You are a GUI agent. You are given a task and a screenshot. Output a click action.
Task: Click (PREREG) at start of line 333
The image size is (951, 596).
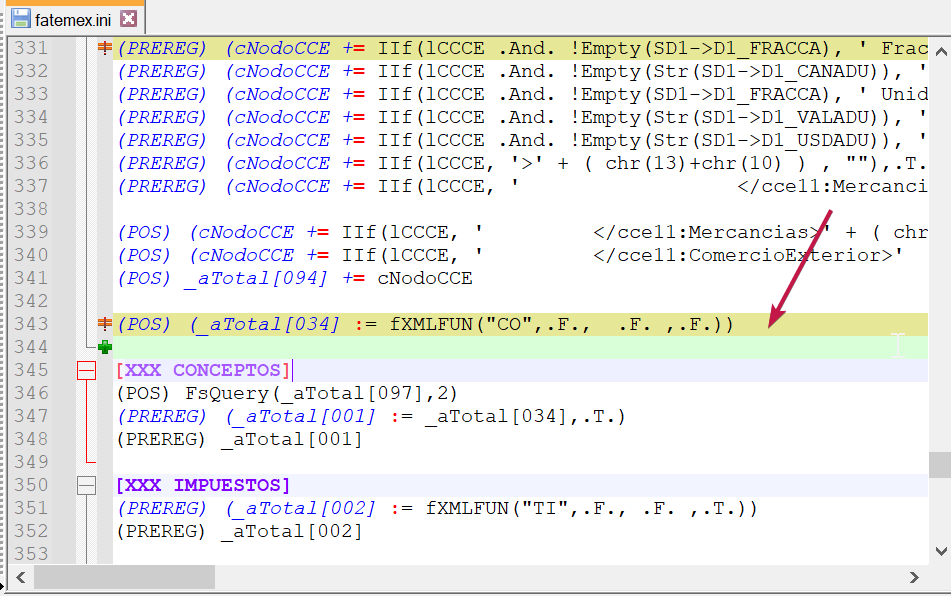tap(162, 95)
